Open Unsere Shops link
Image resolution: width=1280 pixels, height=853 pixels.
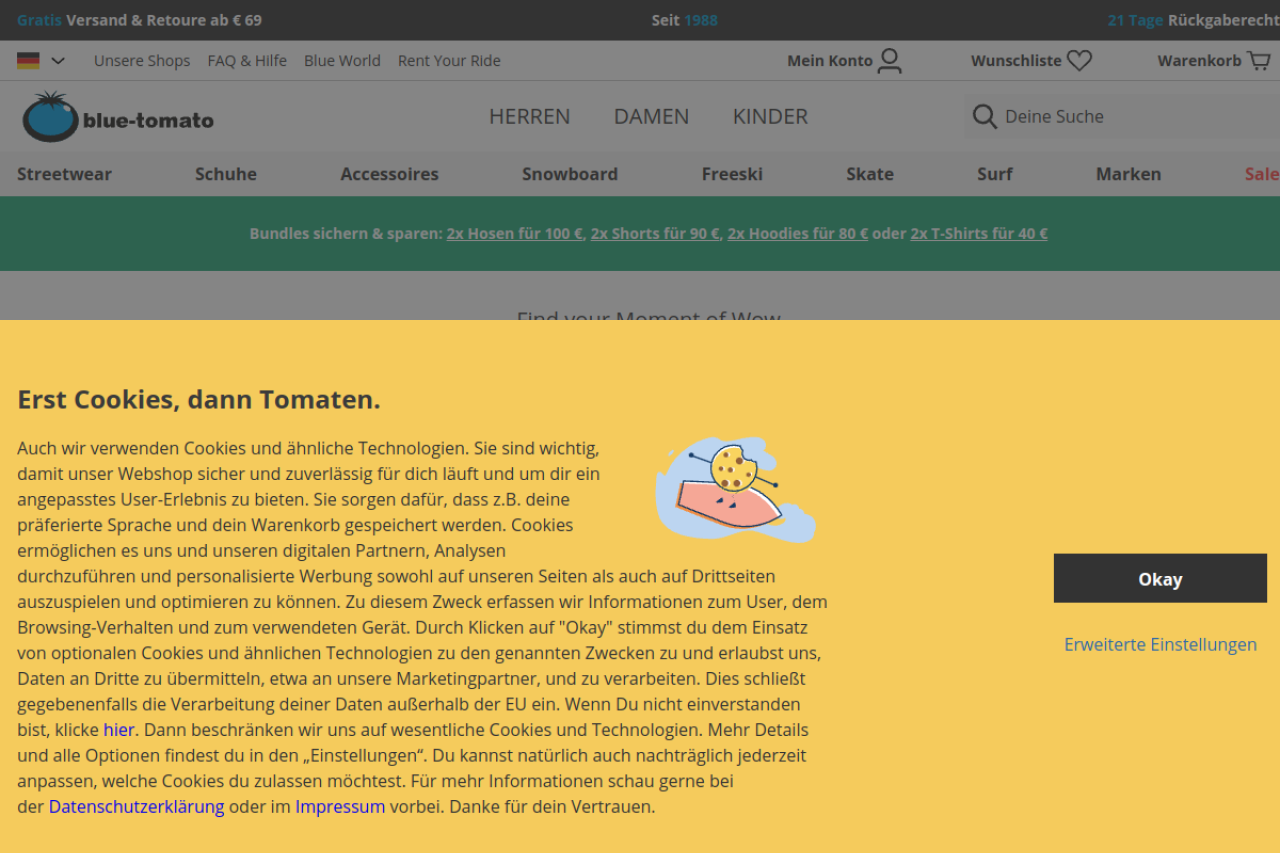pos(142,61)
